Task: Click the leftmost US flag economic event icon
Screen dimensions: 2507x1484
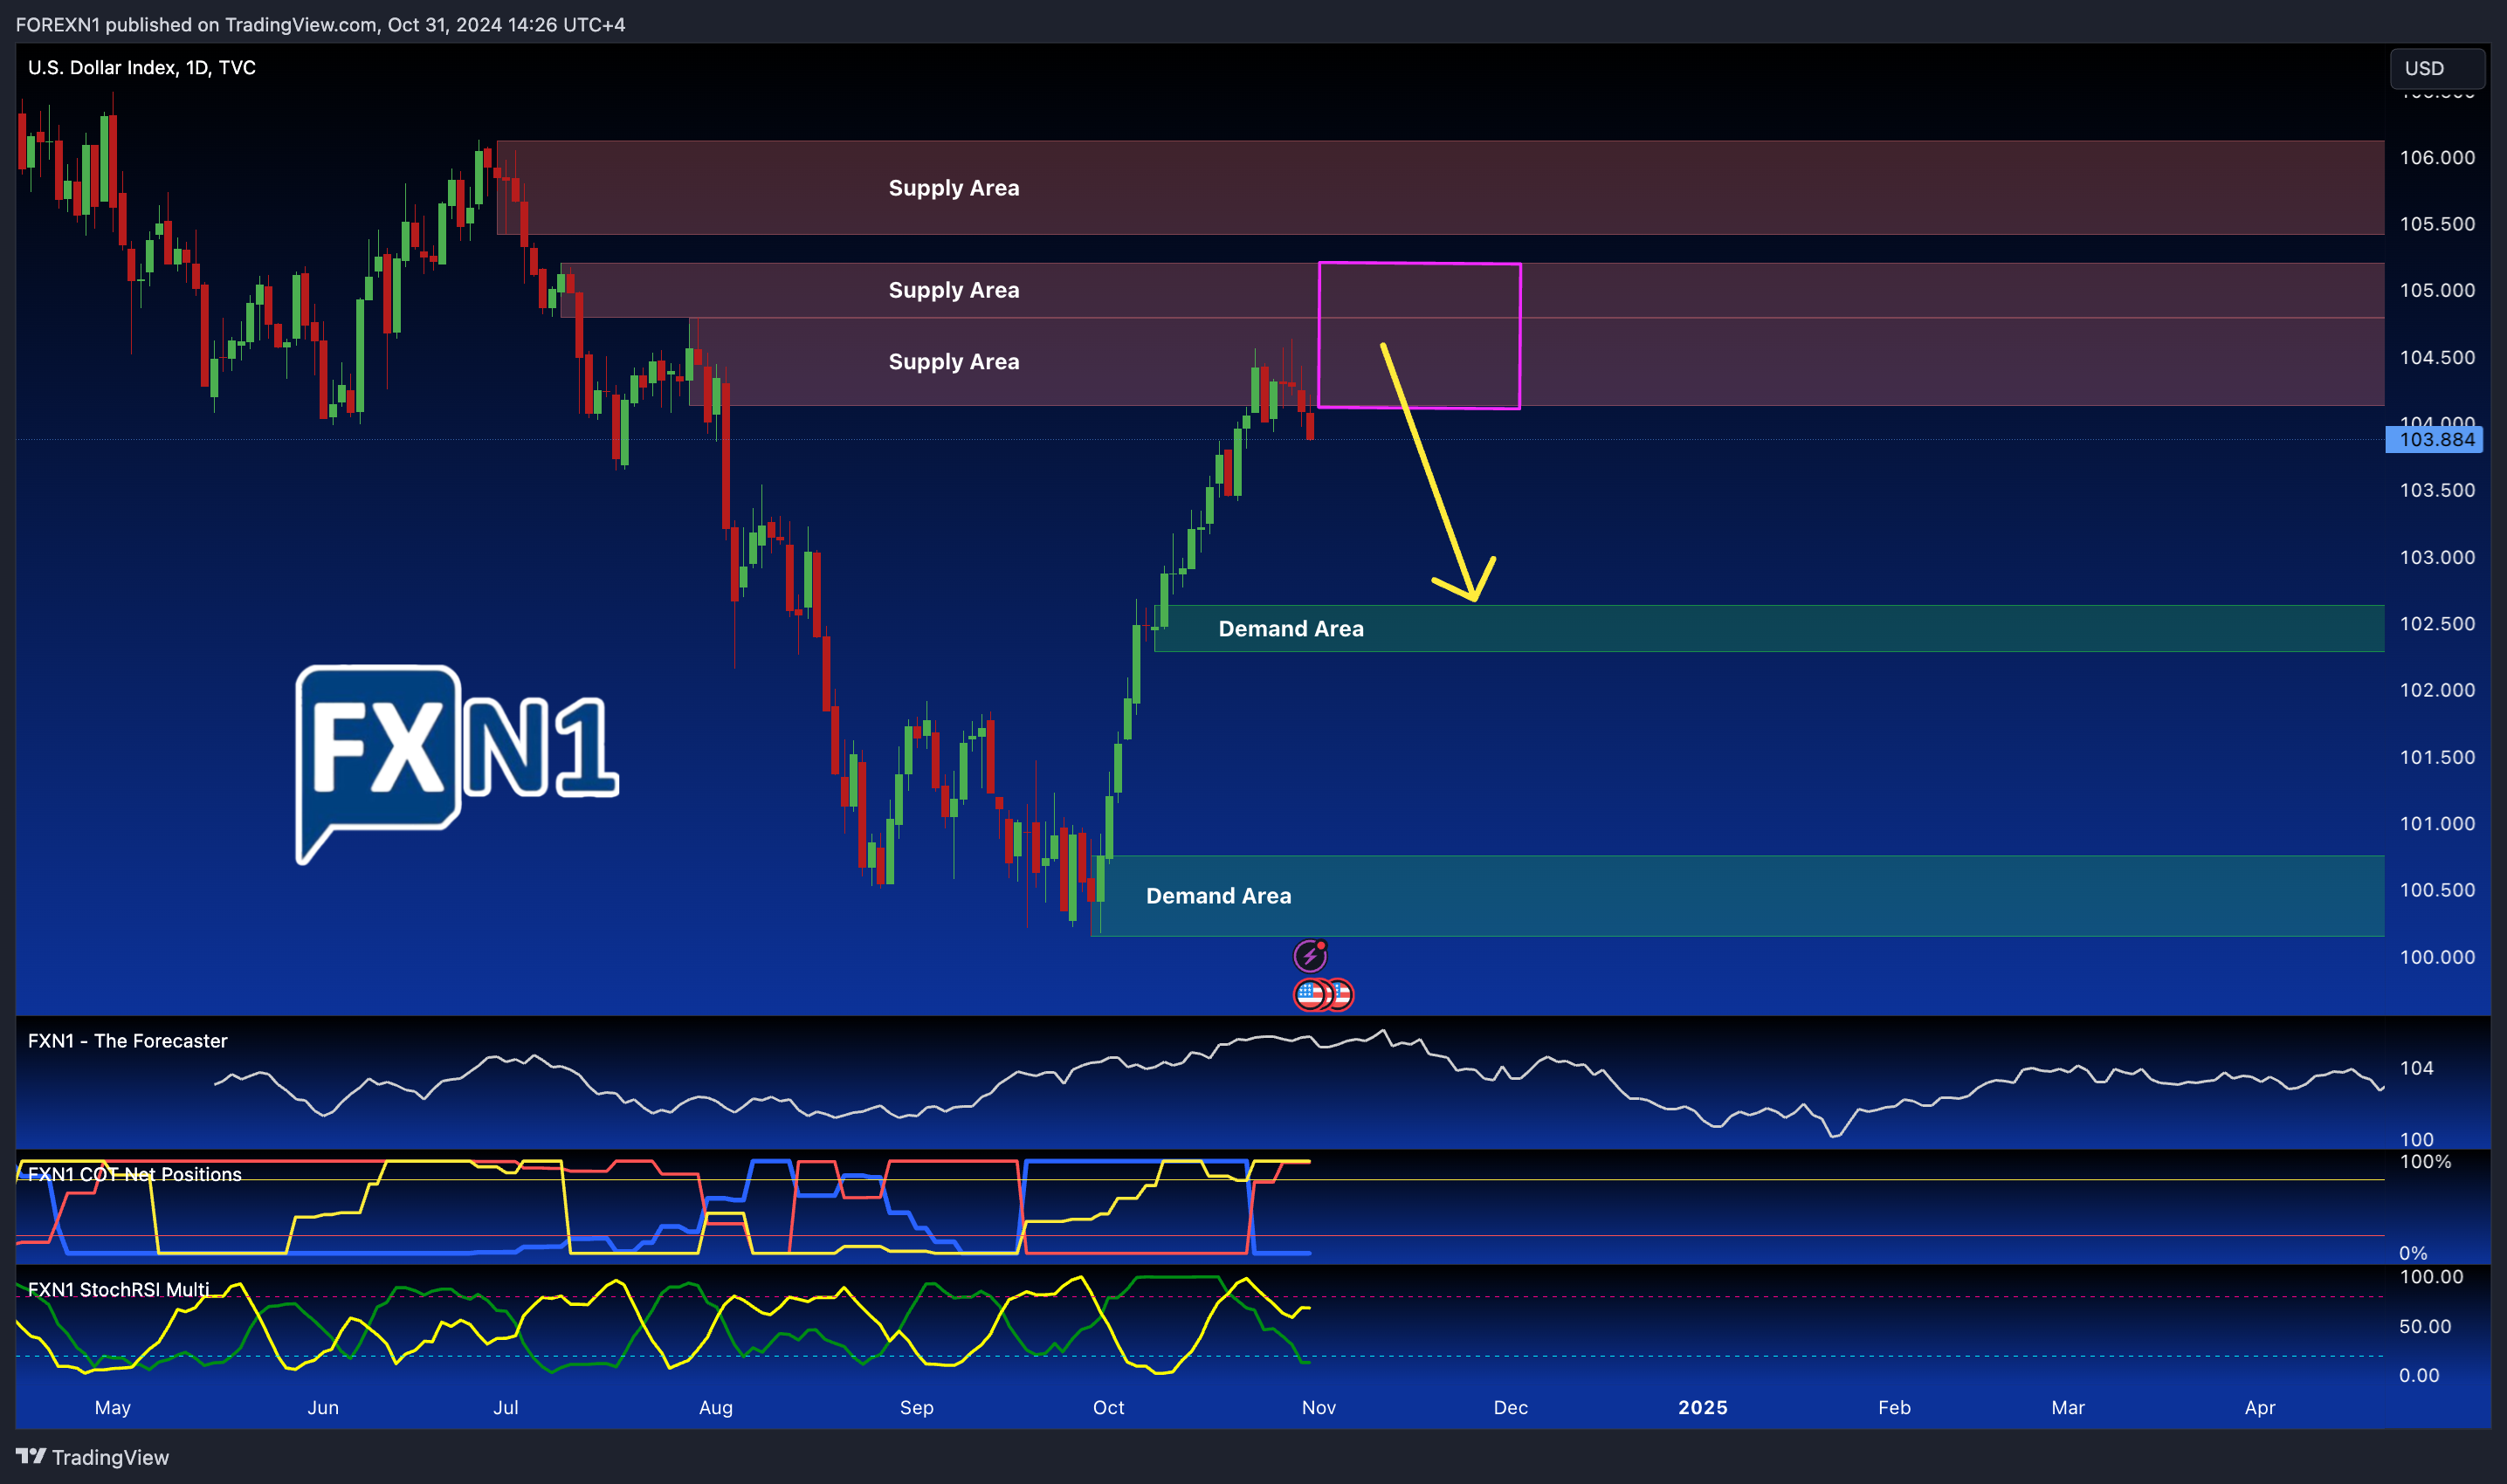Action: point(1309,995)
